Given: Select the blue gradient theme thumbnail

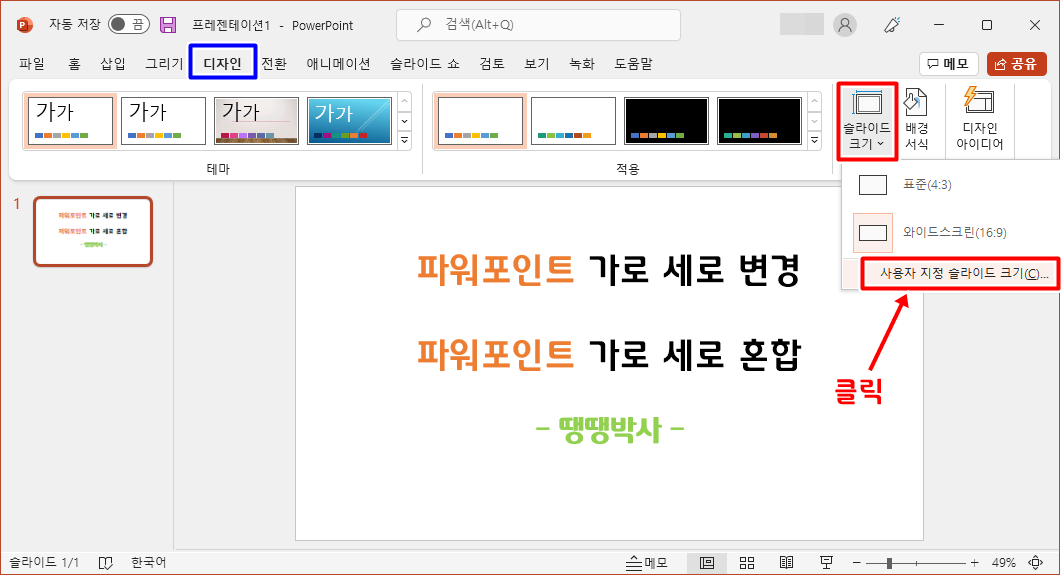Looking at the screenshot, I should (349, 121).
